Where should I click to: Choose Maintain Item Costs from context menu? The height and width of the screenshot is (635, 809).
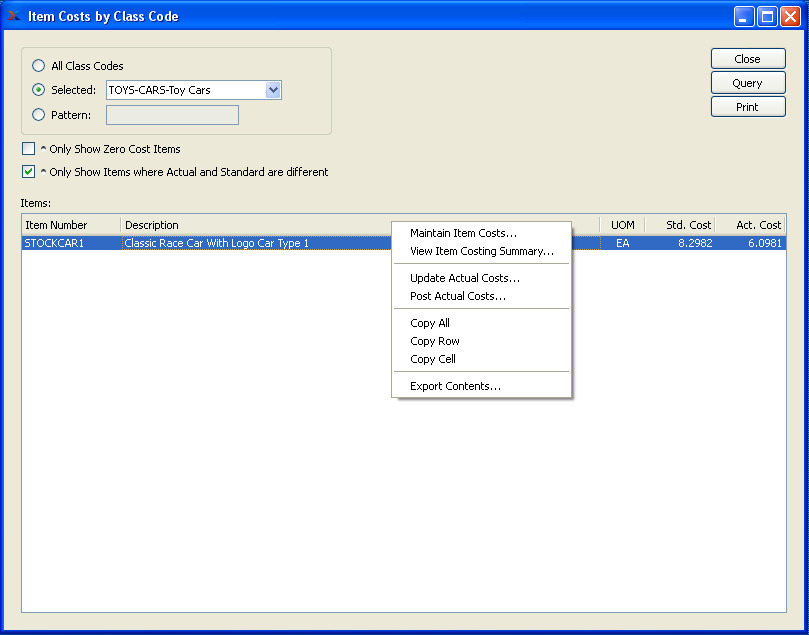click(x=481, y=233)
